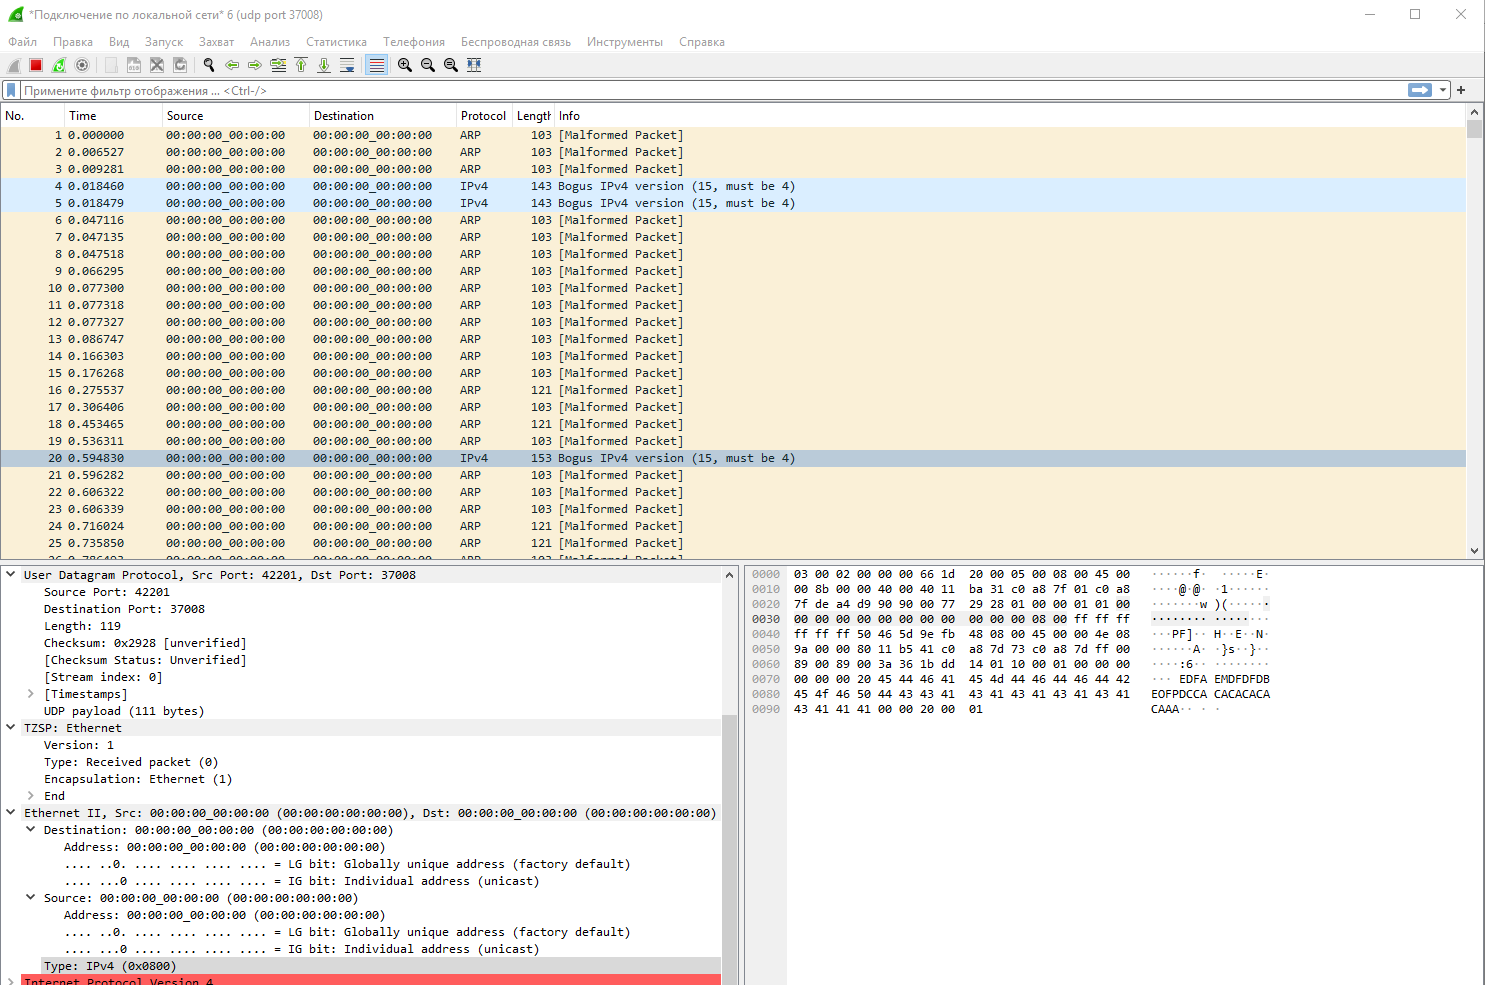Screen dimensions: 1485x985
Task: Go to the first packet
Action: [301, 65]
